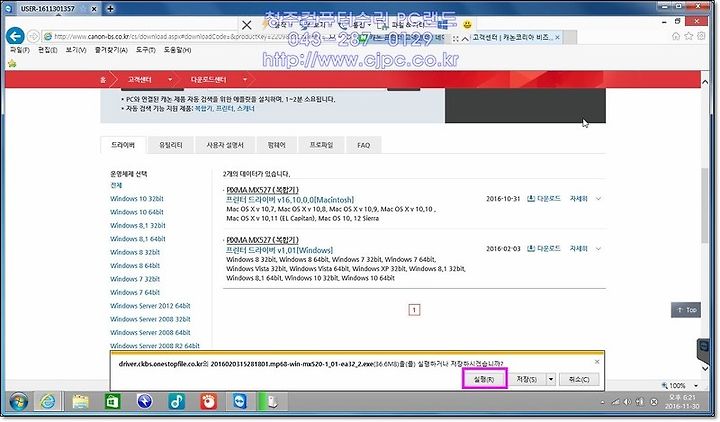The image size is (720, 422).
Task: Open the IE Home icon
Action: 675,36
